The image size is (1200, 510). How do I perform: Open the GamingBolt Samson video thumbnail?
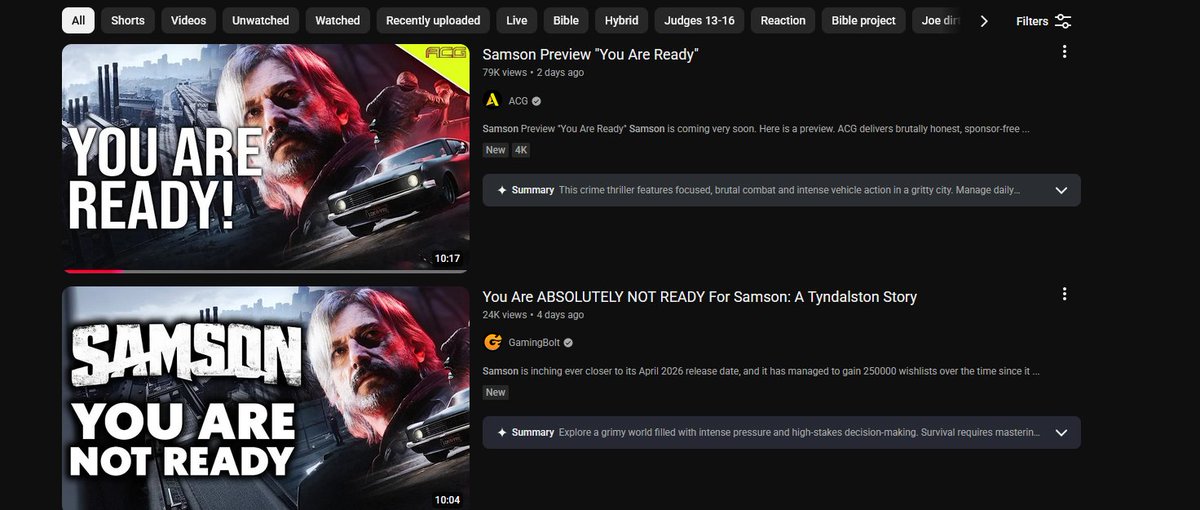tap(266, 398)
